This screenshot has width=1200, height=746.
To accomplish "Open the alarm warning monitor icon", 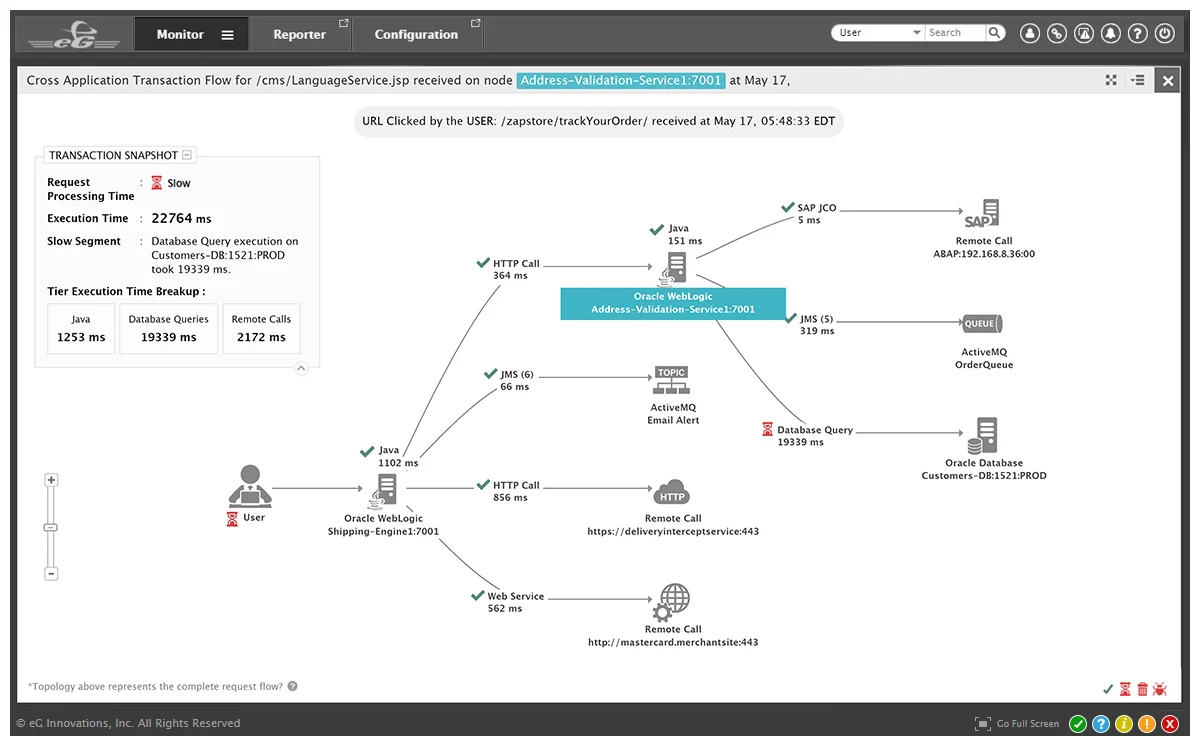I will 1084,33.
